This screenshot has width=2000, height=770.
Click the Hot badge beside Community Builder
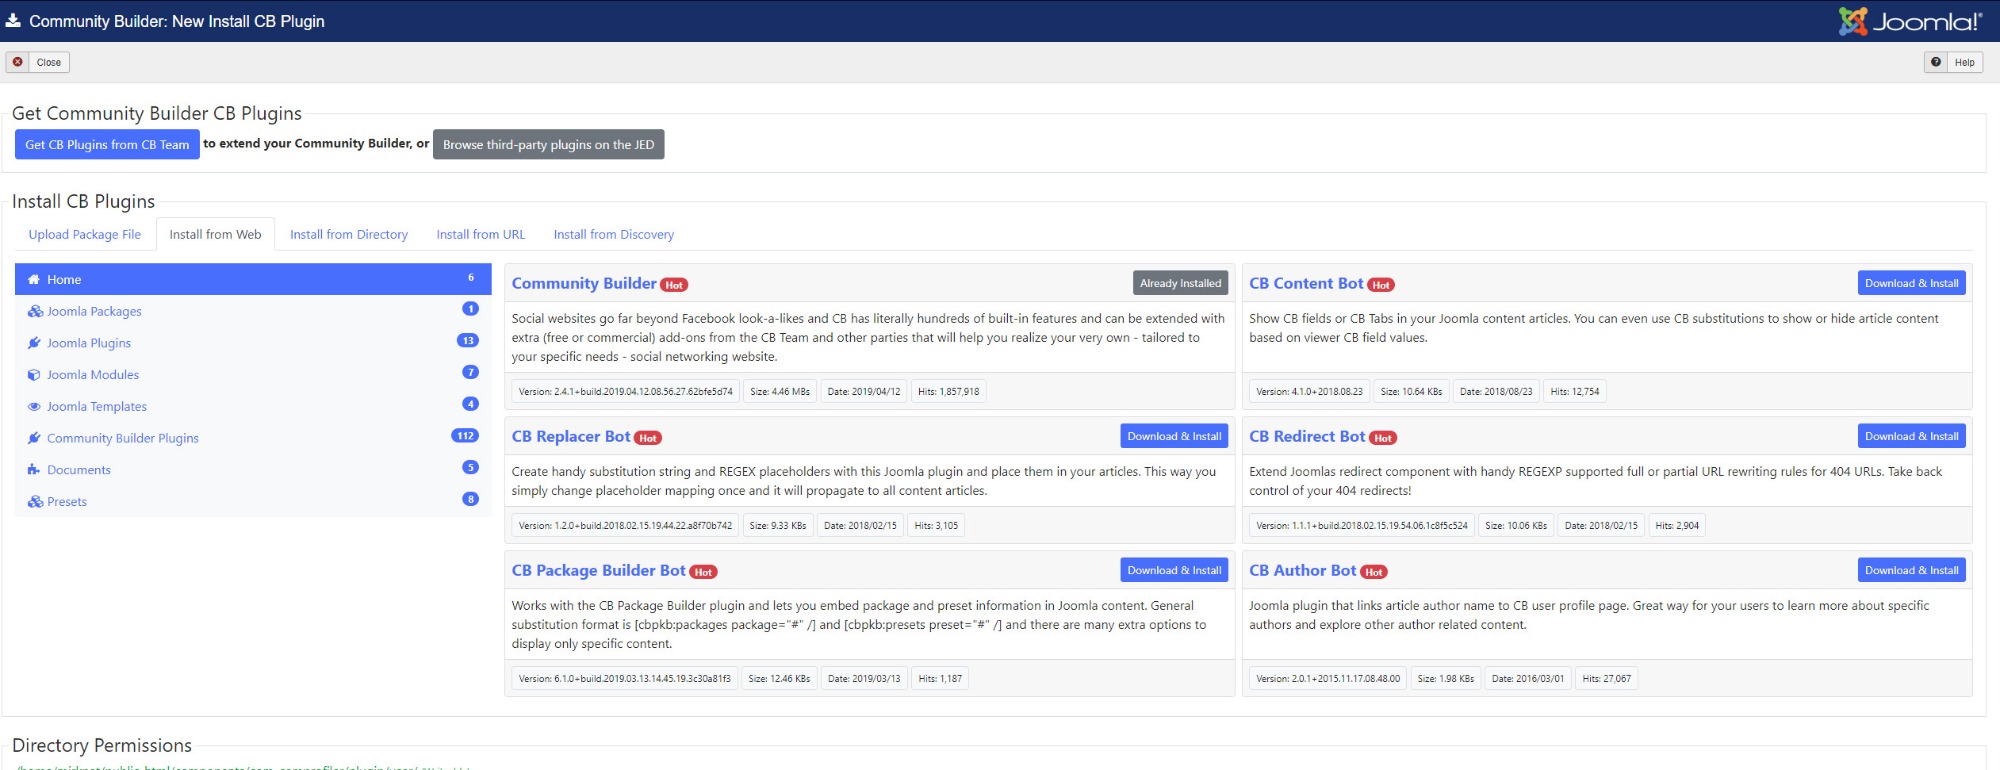tap(675, 285)
